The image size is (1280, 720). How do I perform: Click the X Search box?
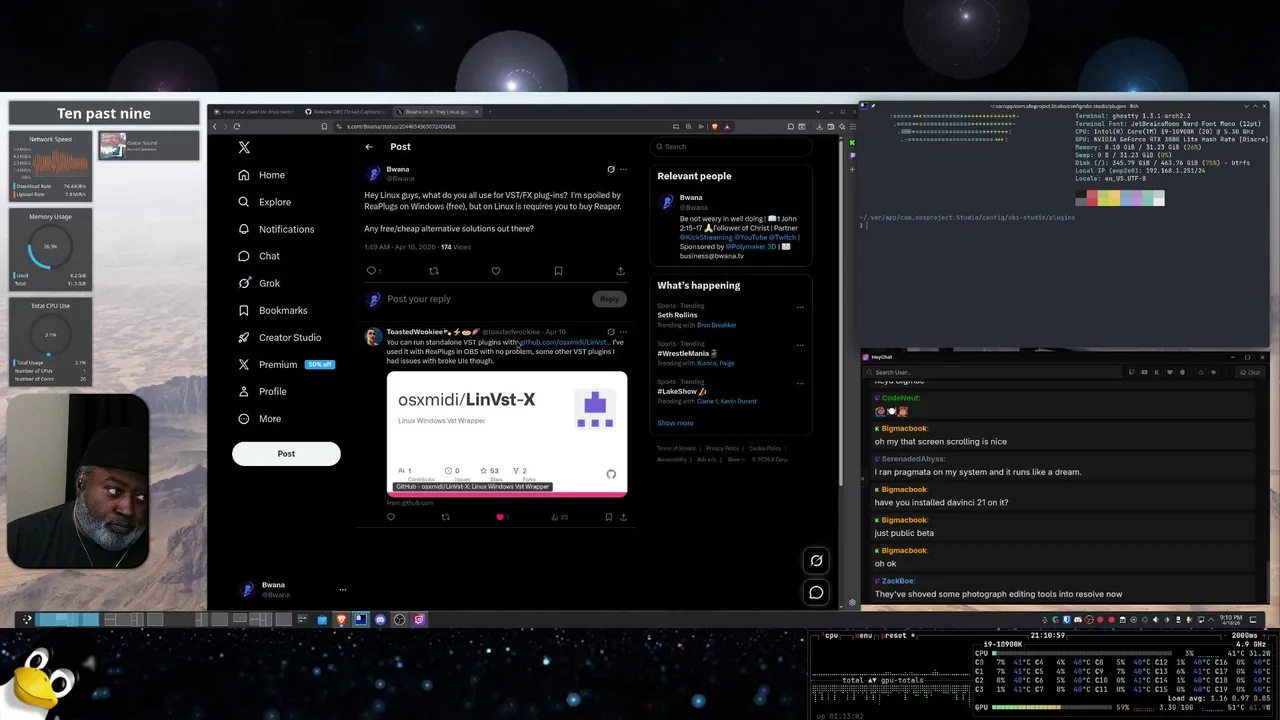pyautogui.click(x=731, y=147)
